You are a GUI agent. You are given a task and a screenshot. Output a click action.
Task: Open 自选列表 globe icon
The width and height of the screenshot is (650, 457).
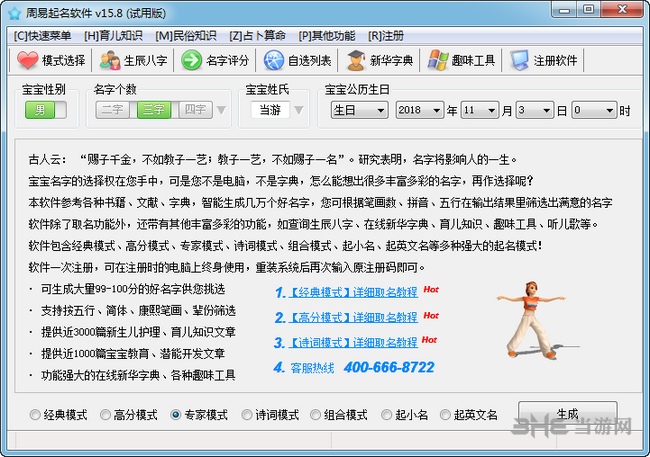274,61
